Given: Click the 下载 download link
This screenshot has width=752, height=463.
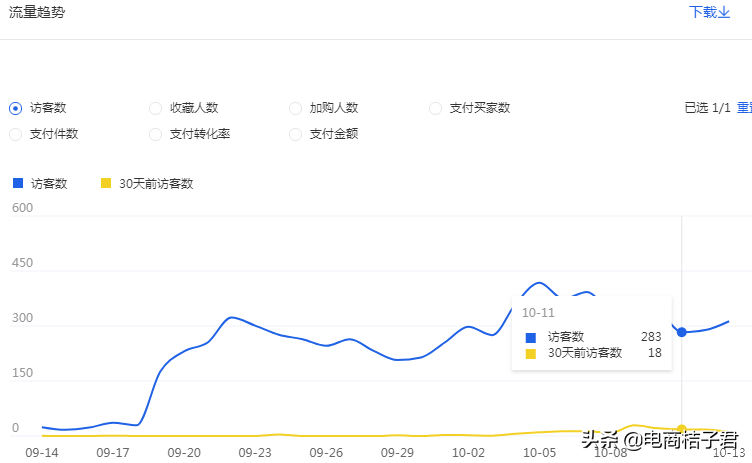Looking at the screenshot, I should 709,12.
